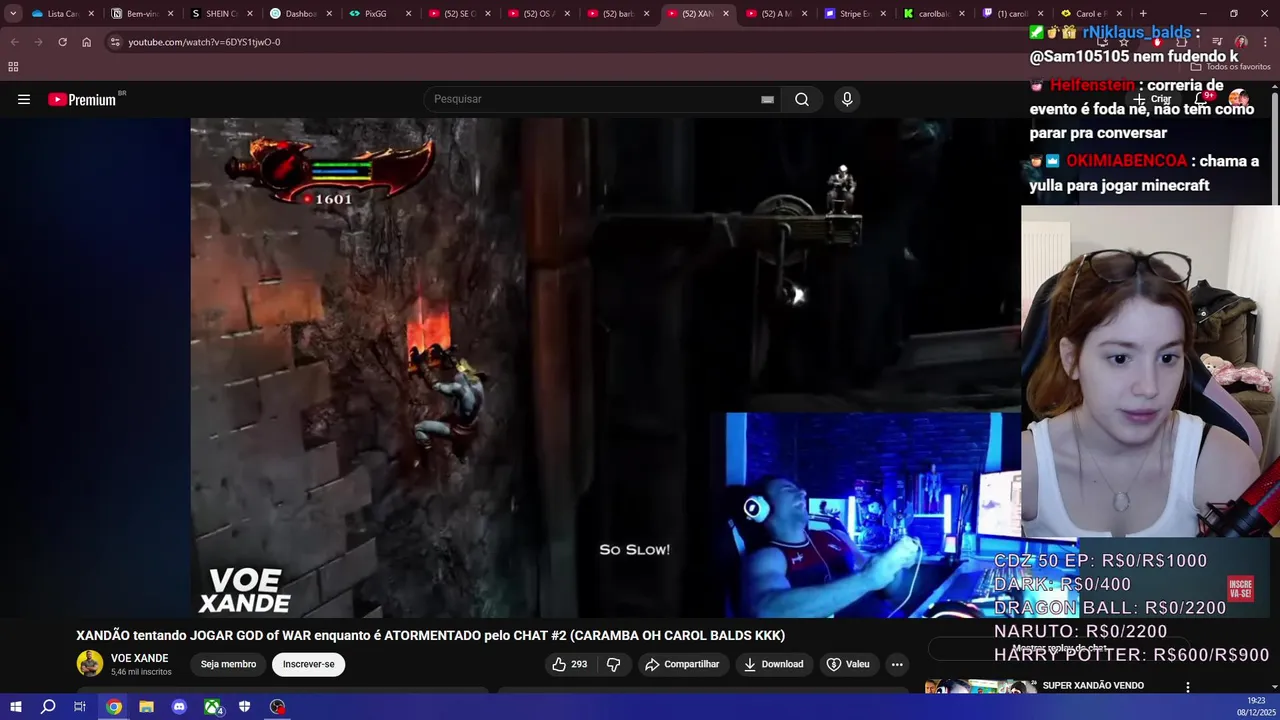Expand the tab search dropdown arrow

point(13,14)
